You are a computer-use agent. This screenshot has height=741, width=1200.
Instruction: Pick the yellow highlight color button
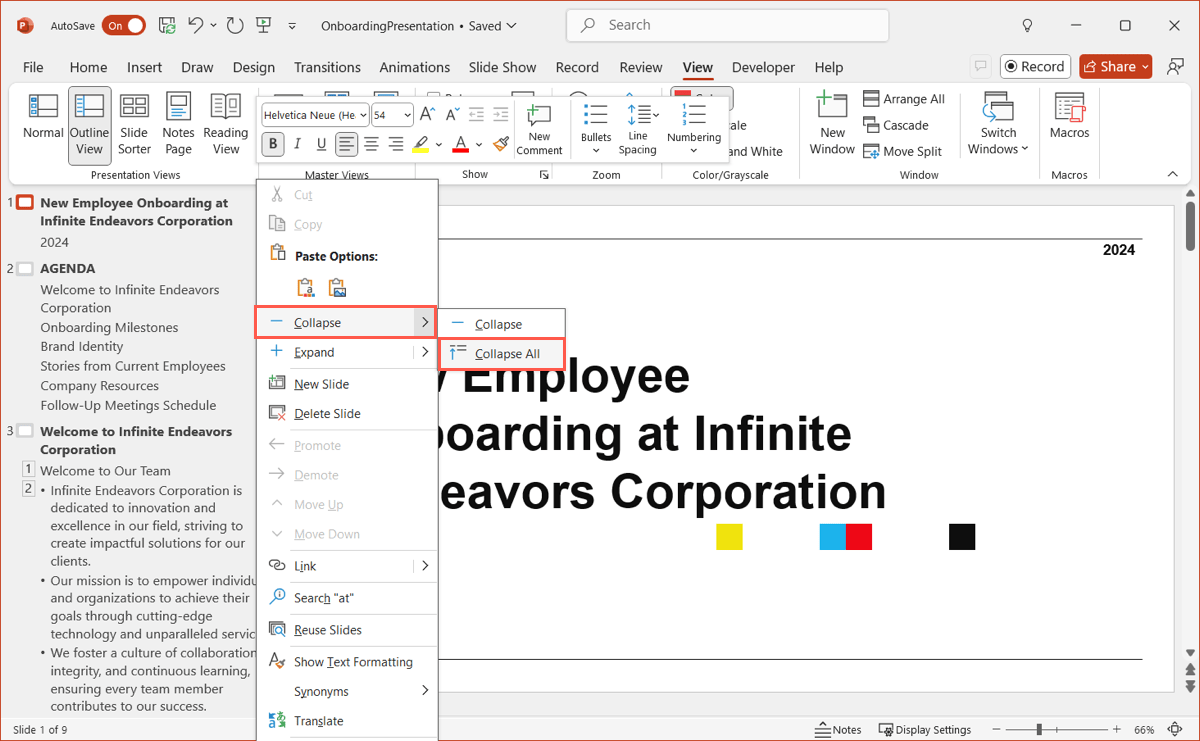click(421, 144)
